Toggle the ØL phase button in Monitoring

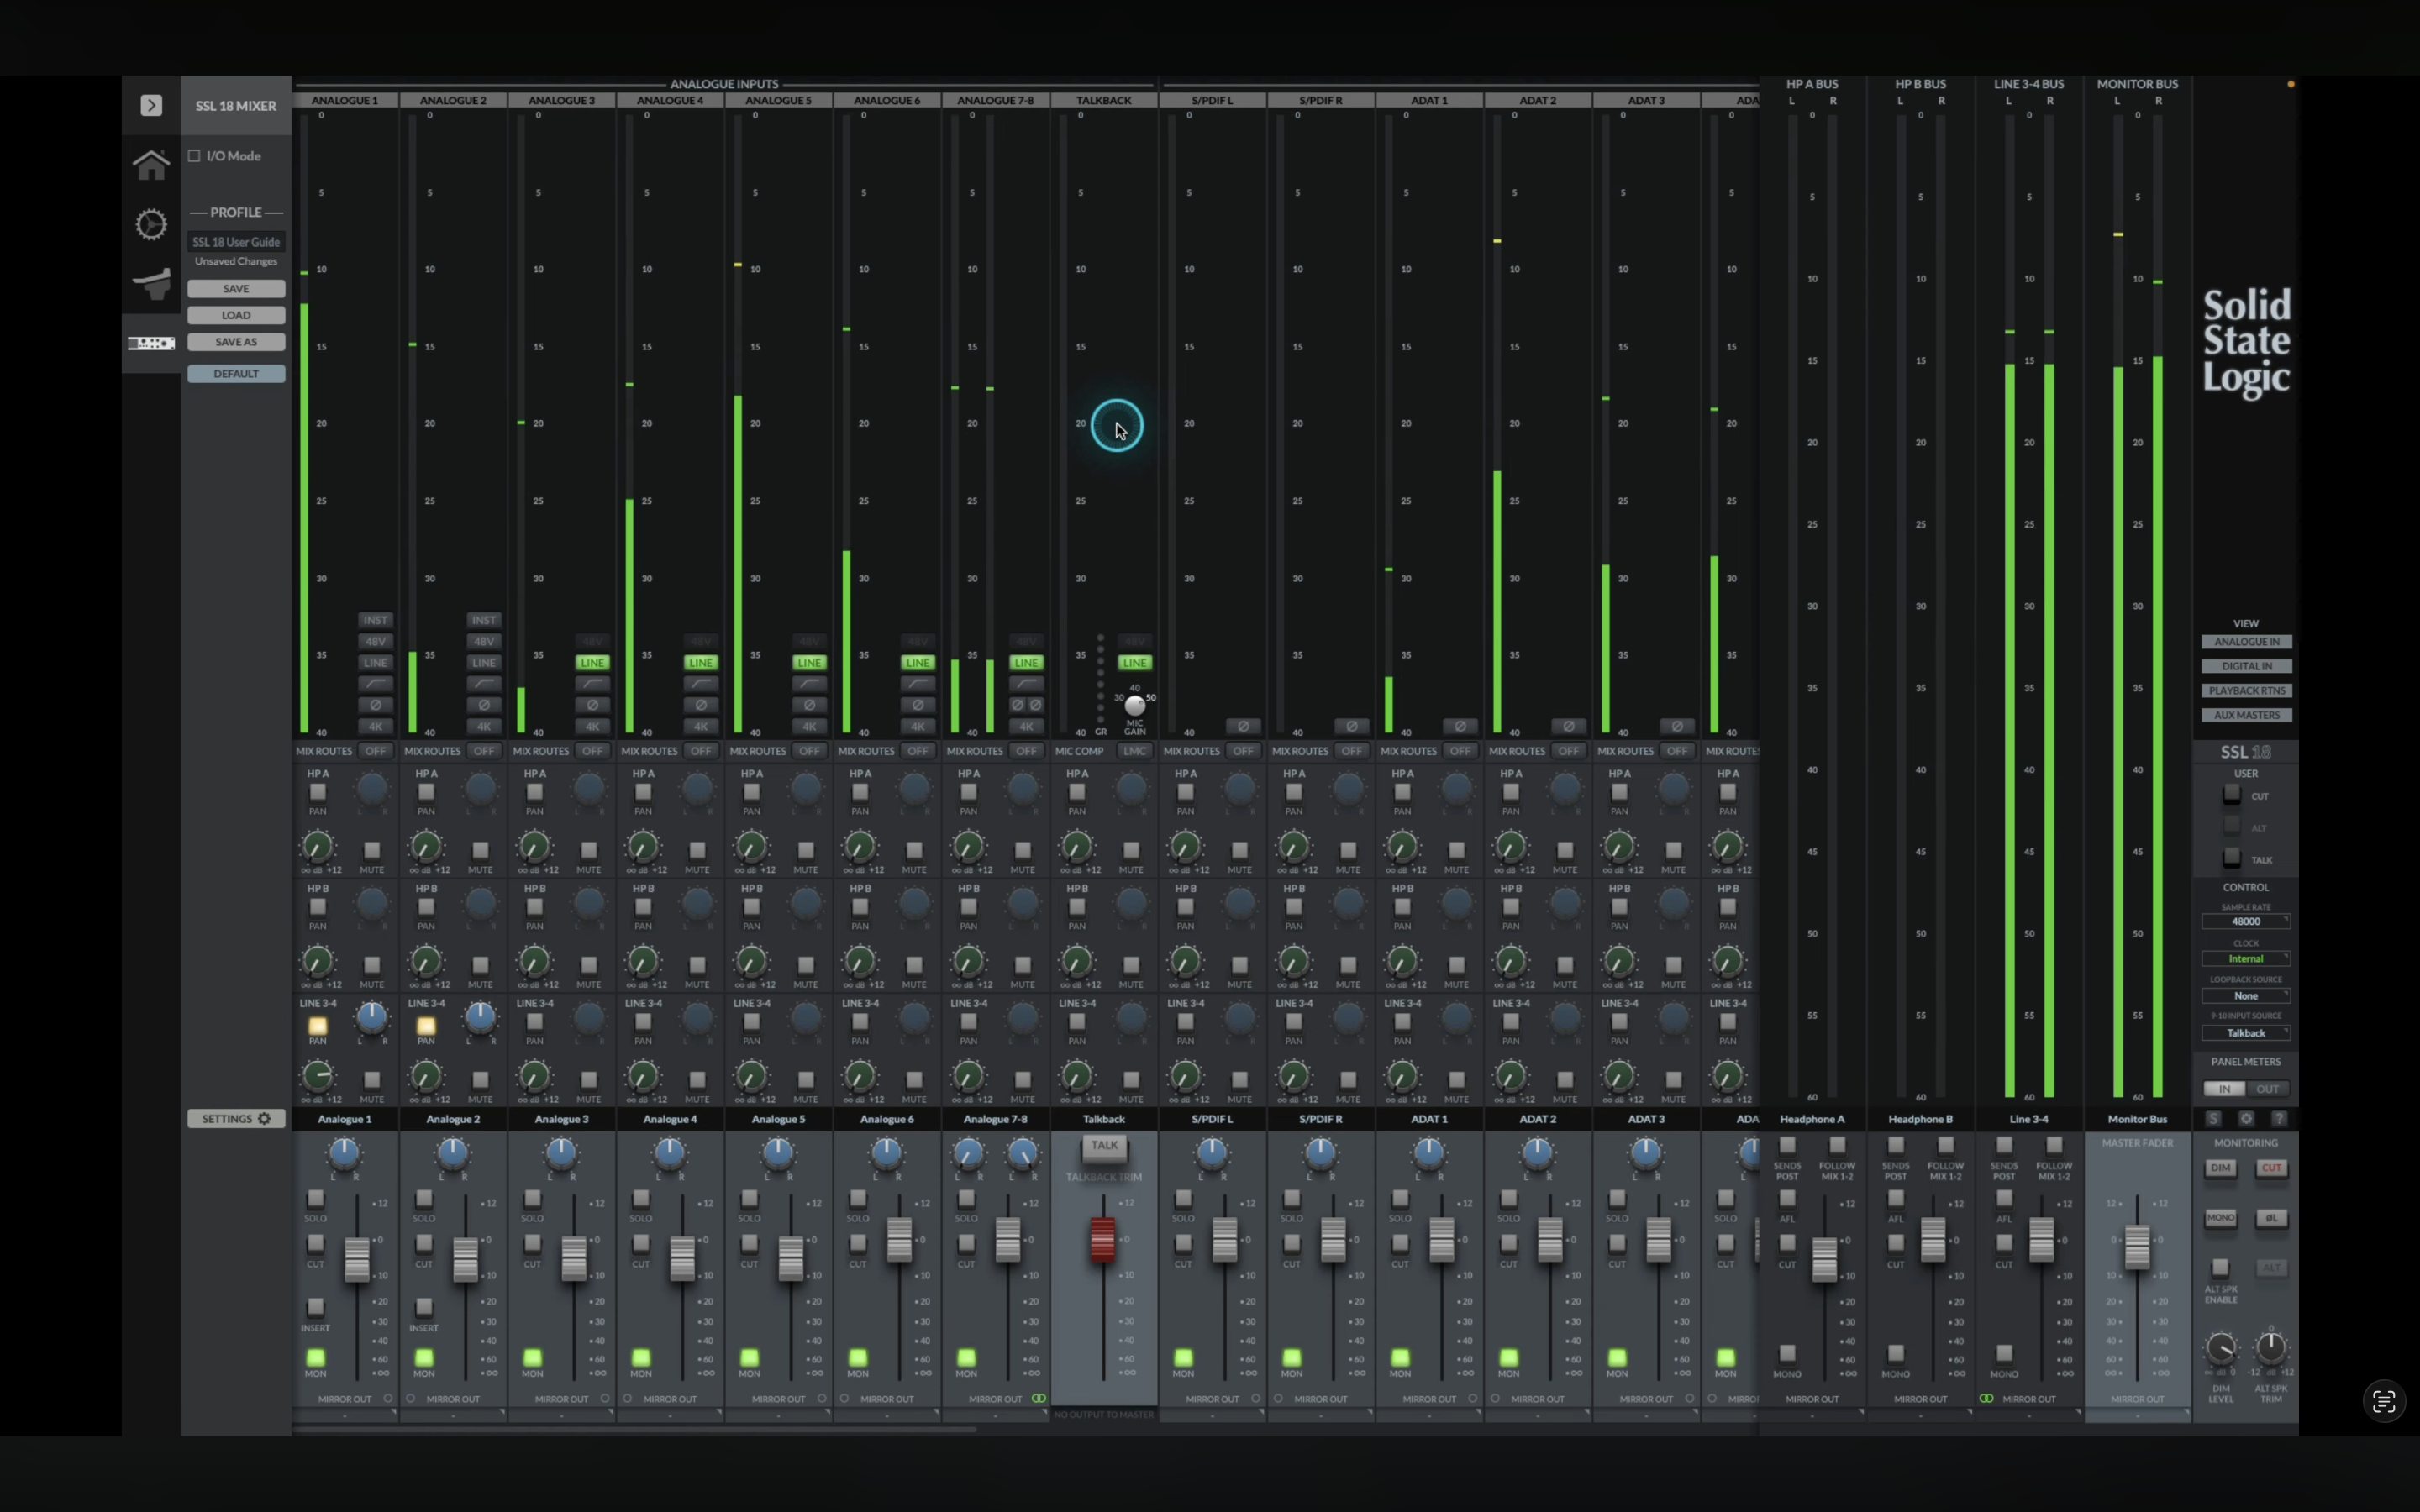[x=2271, y=1218]
